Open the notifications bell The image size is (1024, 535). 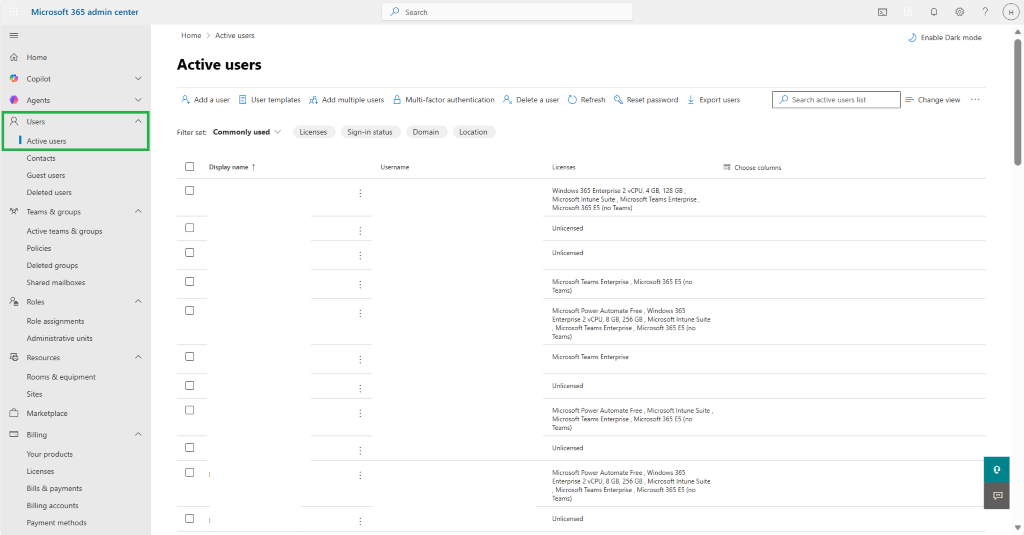934,12
